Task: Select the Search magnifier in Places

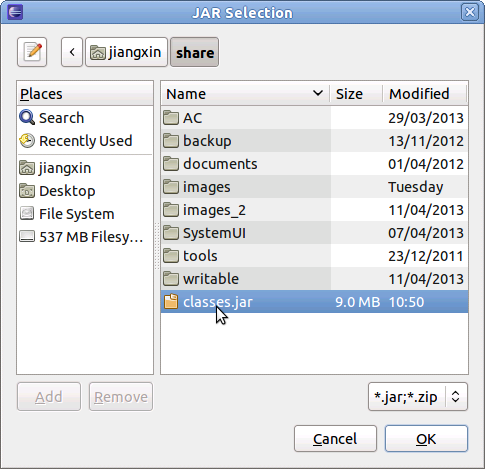Action: coord(27,118)
